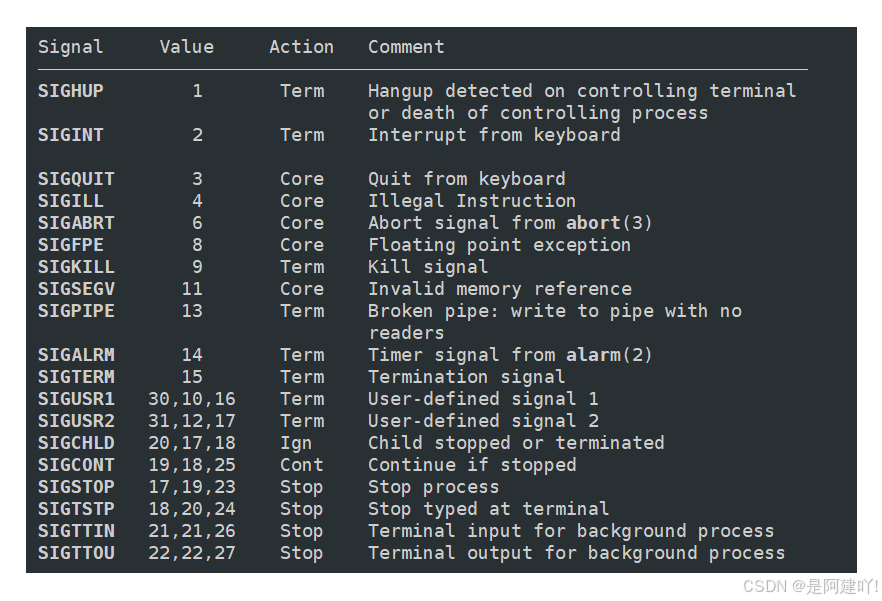Click the SIGPIPE row label
Viewport: 882px width, 601px height.
pos(76,311)
